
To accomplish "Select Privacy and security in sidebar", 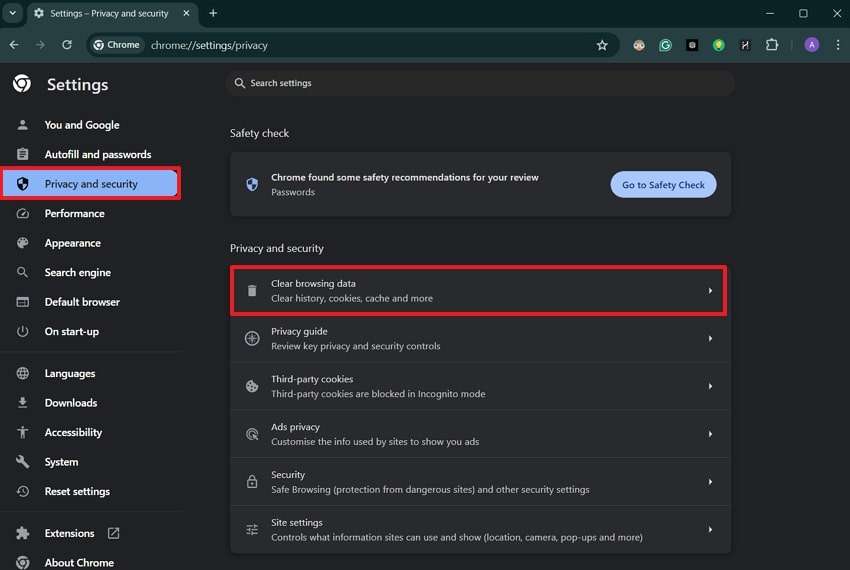I will 91,184.
